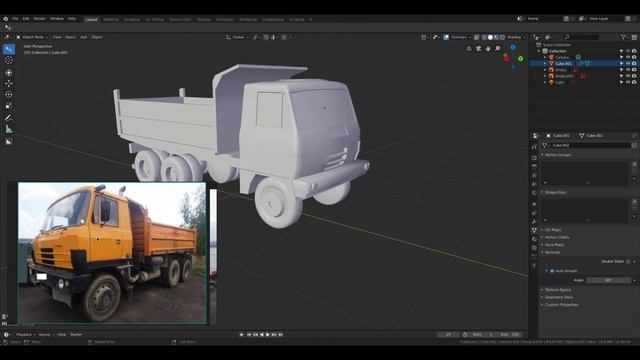Viewport: 640px width, 360px height.
Task: Toggle viewport overlays visibility button
Action: tap(446, 37)
